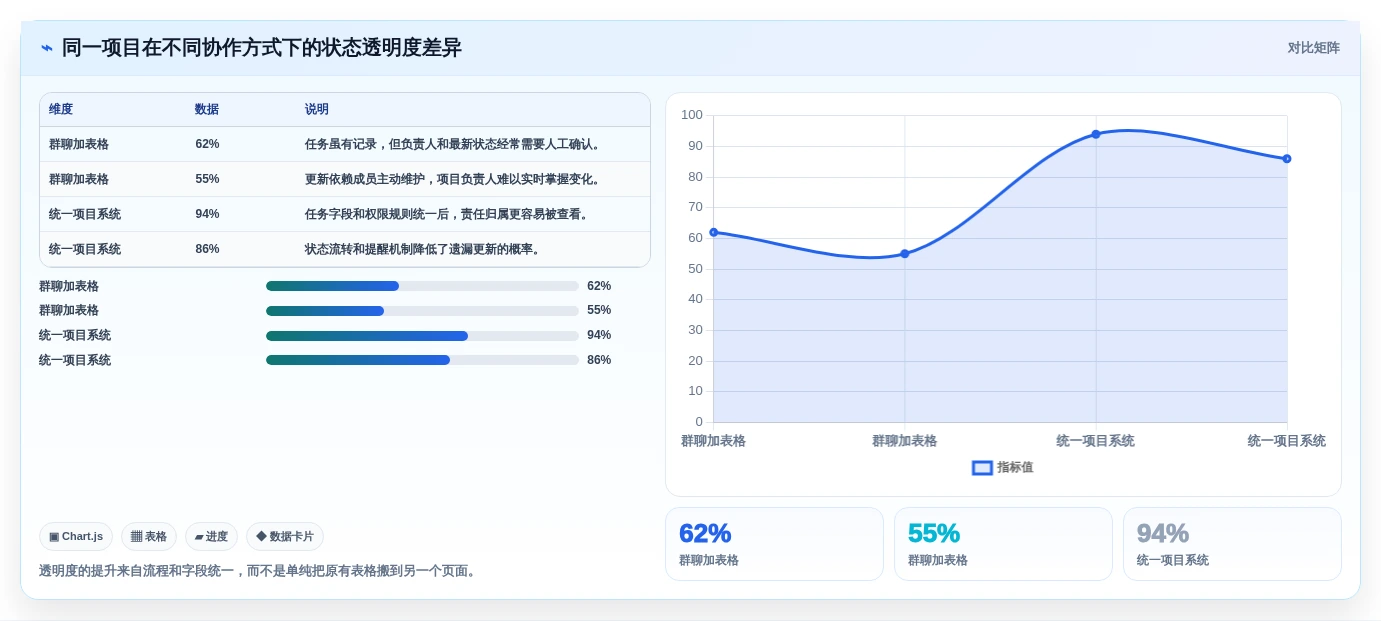Click the 对比矩阵 label in the header
The image size is (1381, 621).
[1313, 48]
